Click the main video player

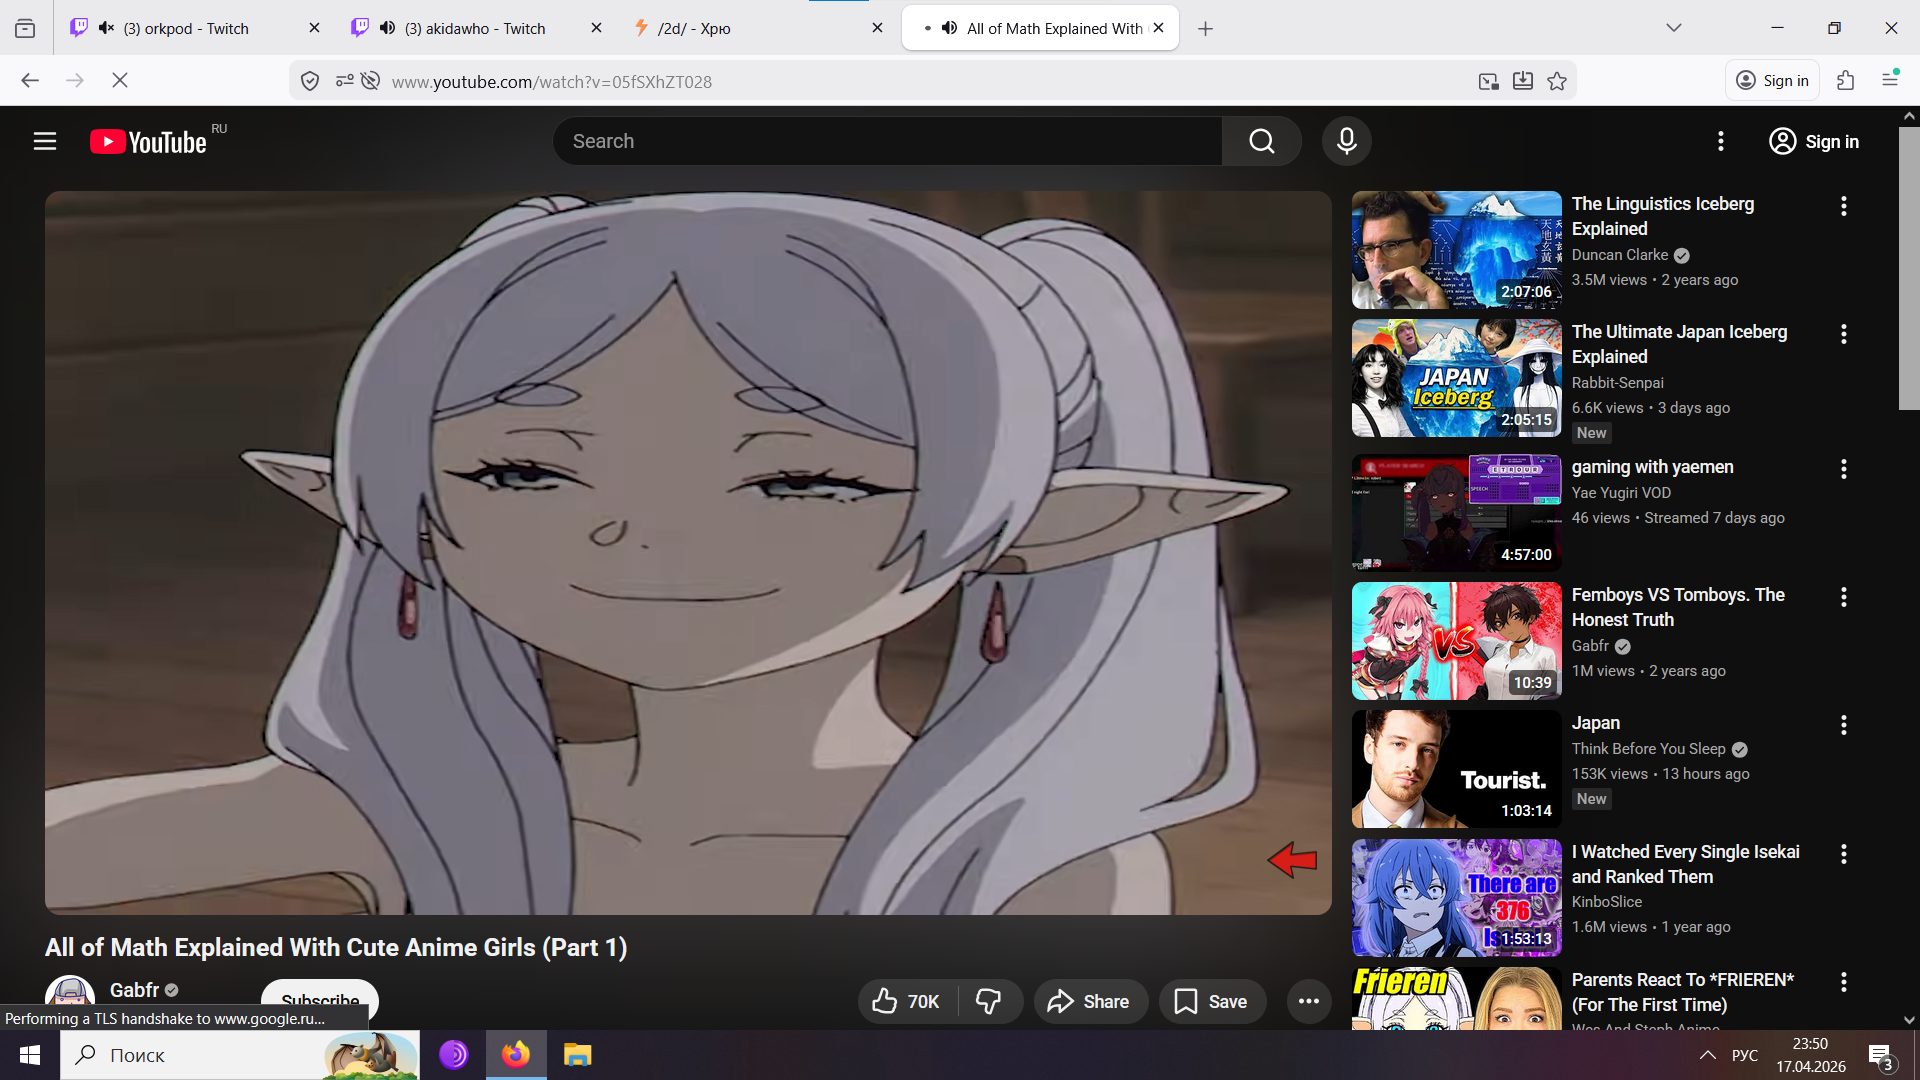(688, 553)
